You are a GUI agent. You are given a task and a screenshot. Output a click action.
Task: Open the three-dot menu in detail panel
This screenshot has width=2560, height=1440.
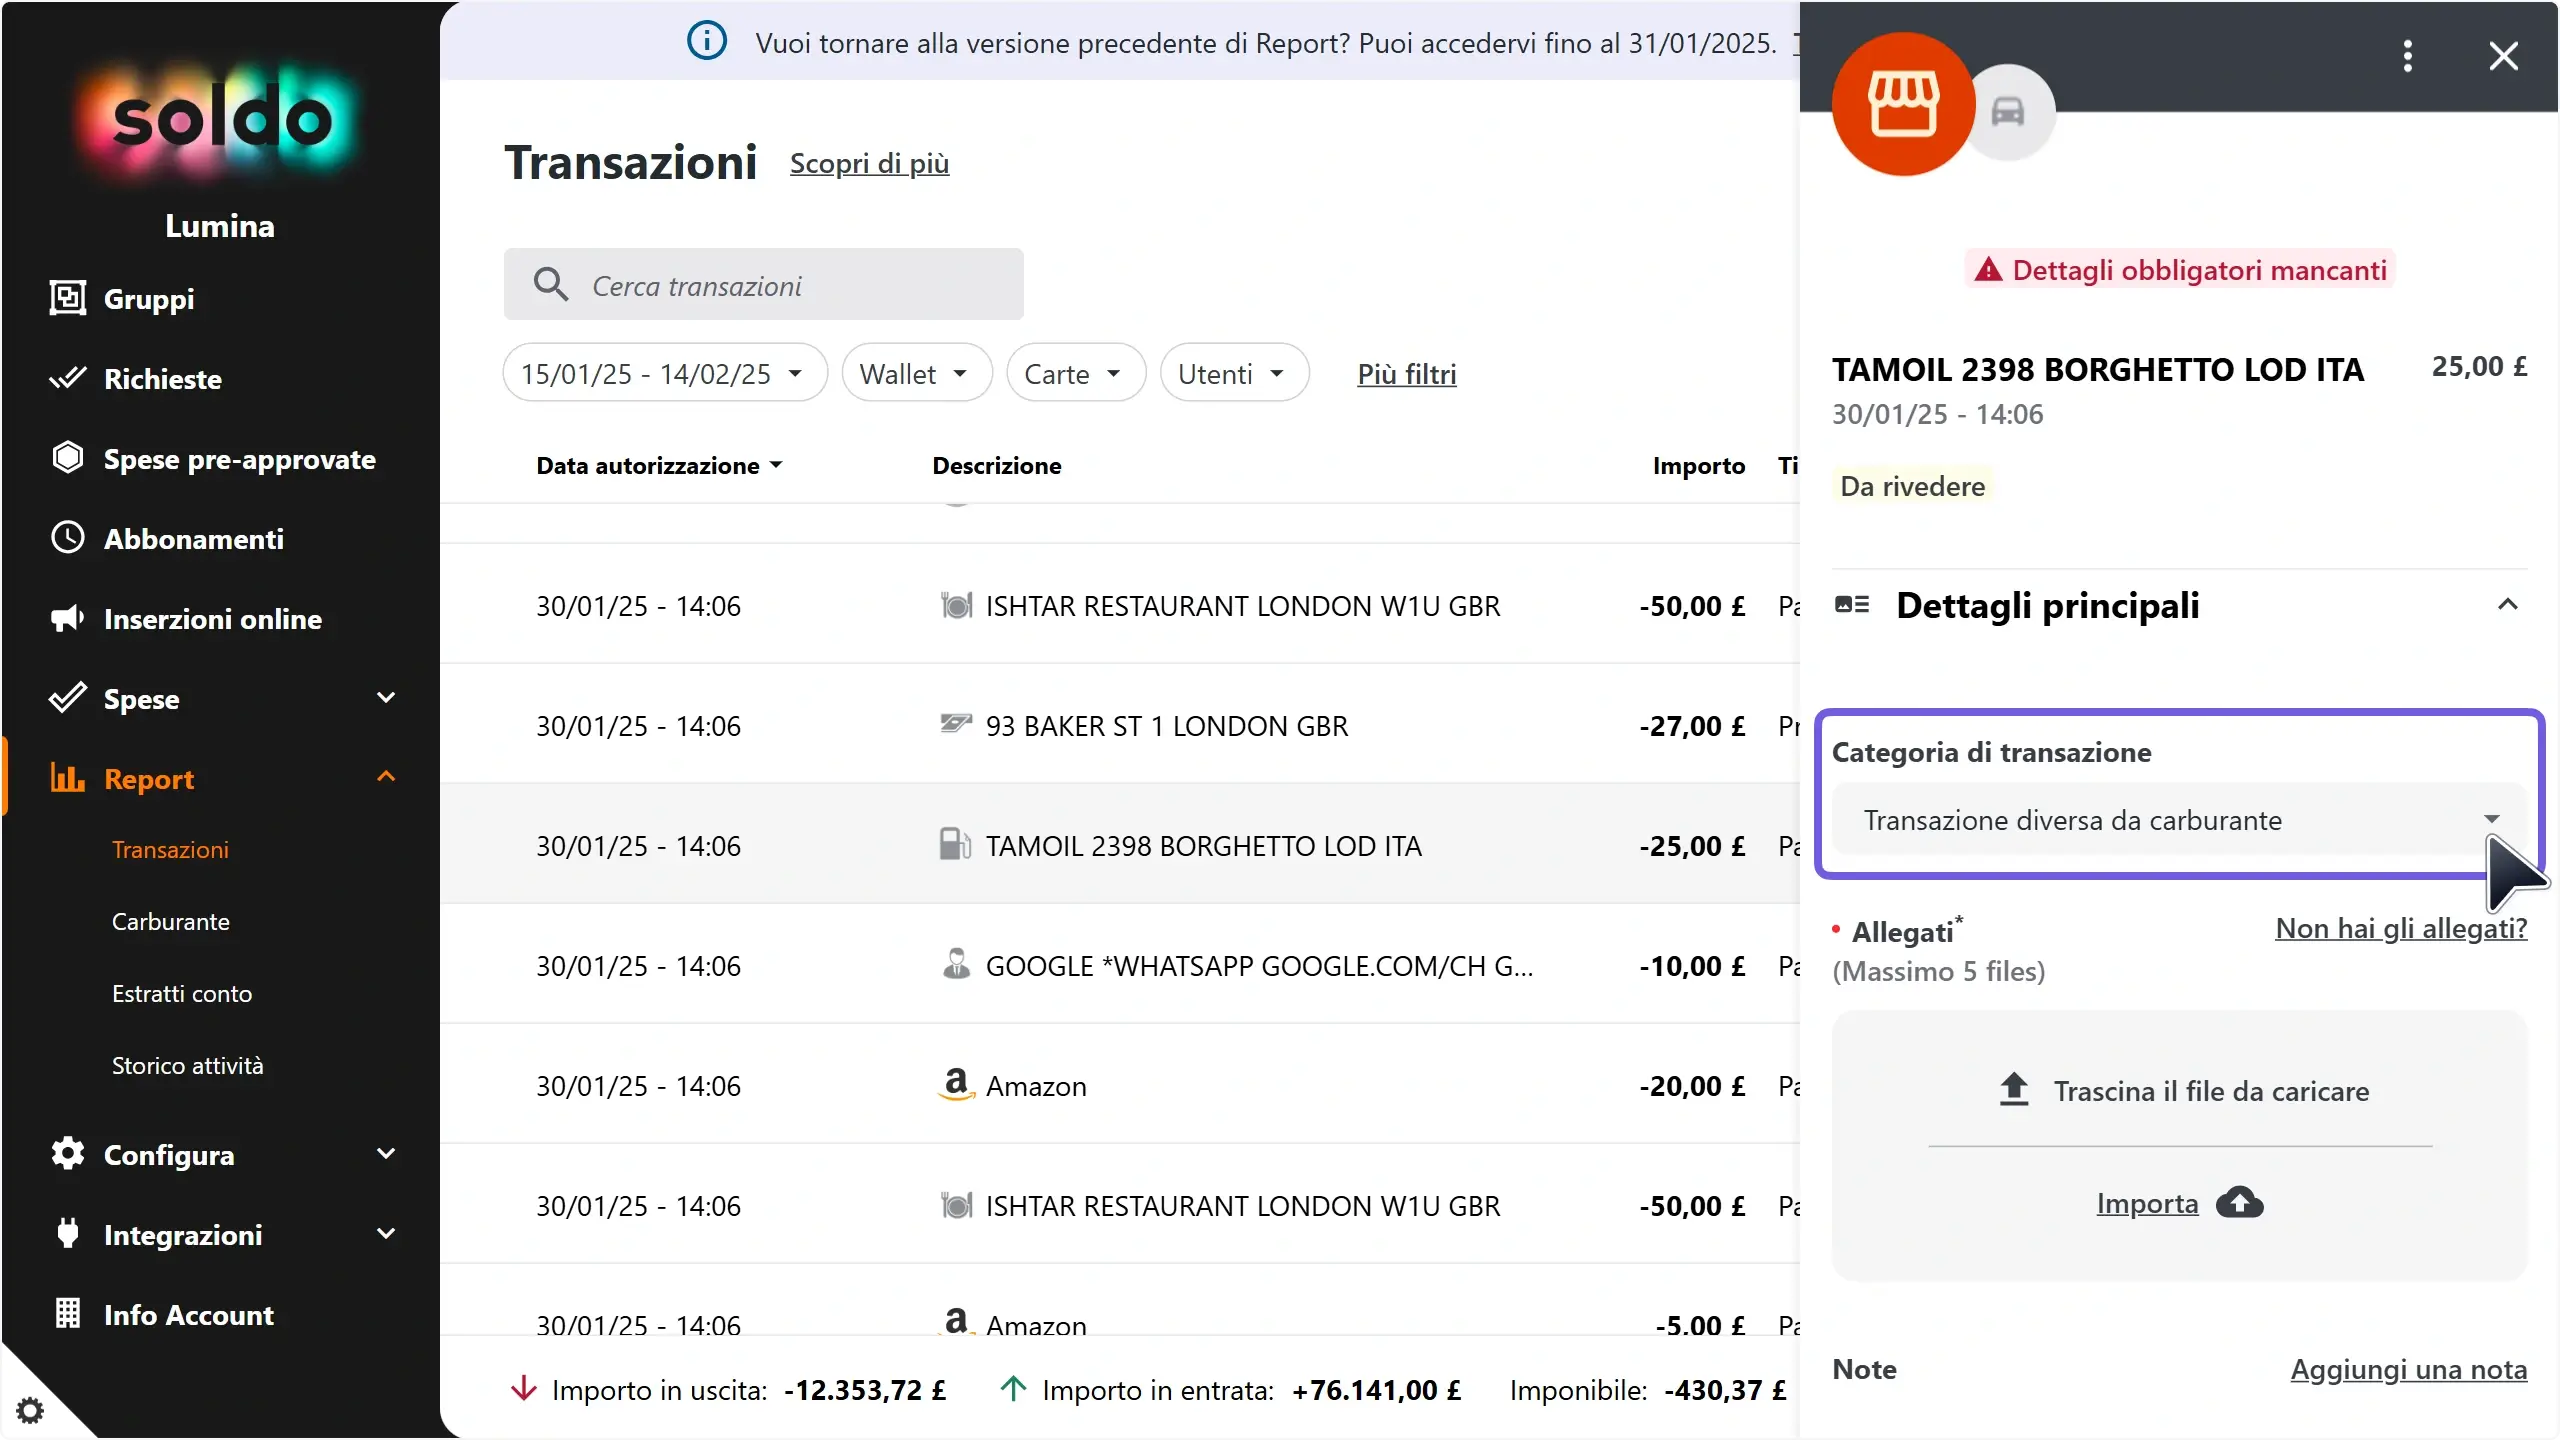click(2408, 56)
